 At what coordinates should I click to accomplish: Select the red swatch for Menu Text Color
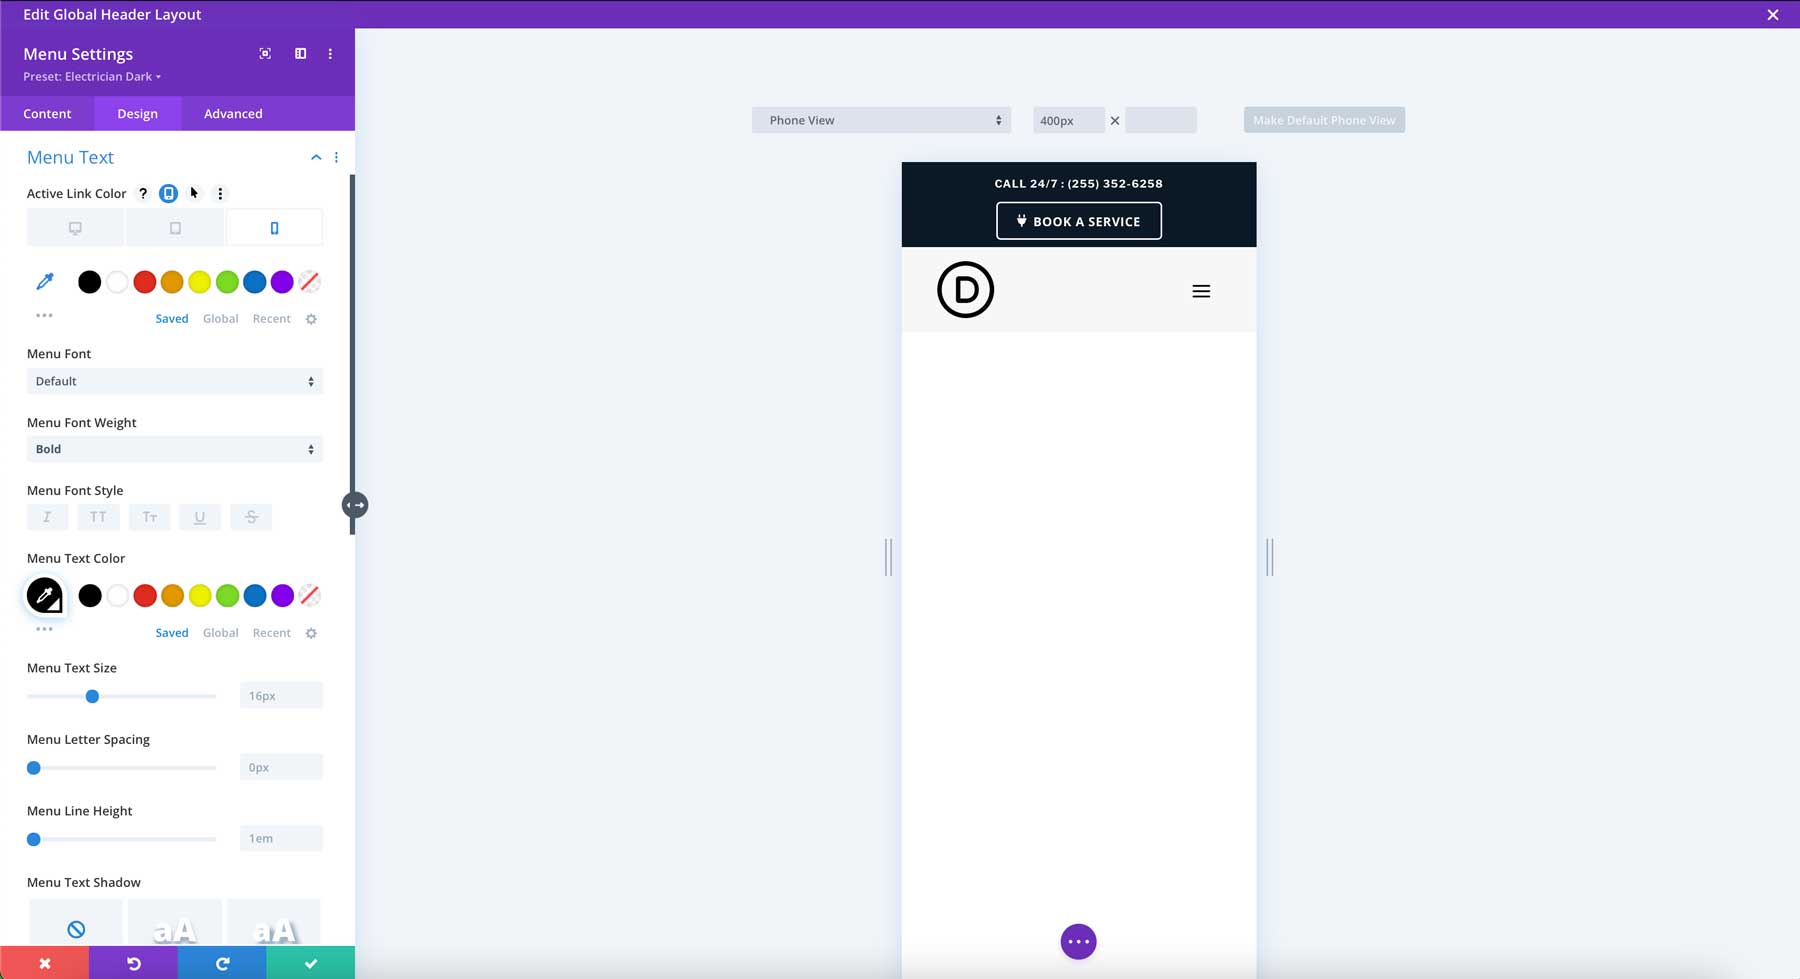pos(144,595)
